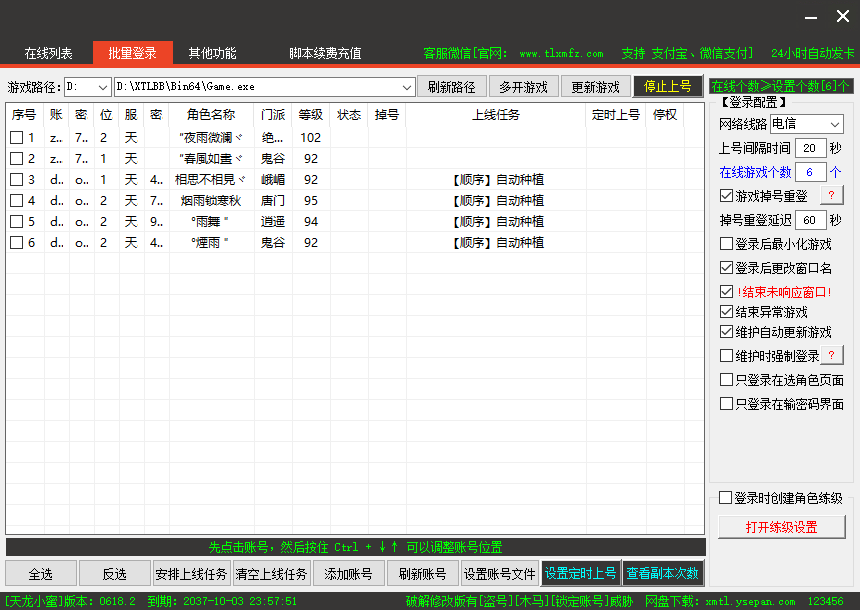This screenshot has width=860, height=610.
Task: Select character 相思不相見 cell
Action: [x=211, y=180]
